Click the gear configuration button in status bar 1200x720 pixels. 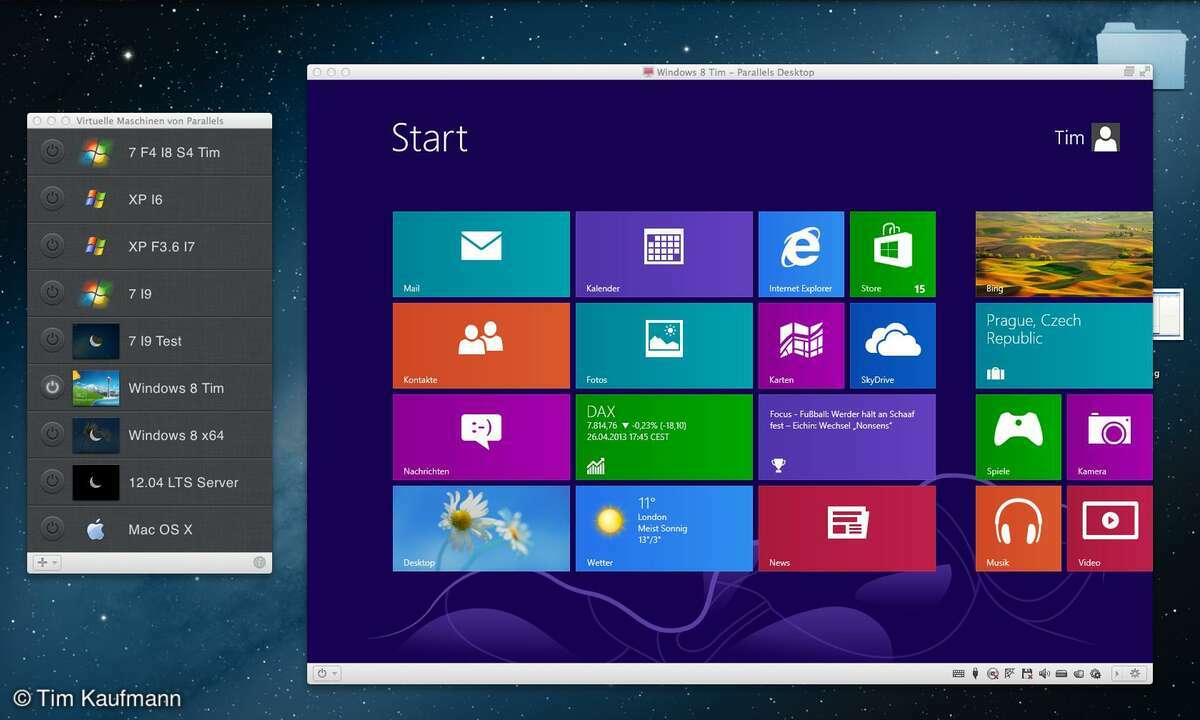click(x=1135, y=674)
